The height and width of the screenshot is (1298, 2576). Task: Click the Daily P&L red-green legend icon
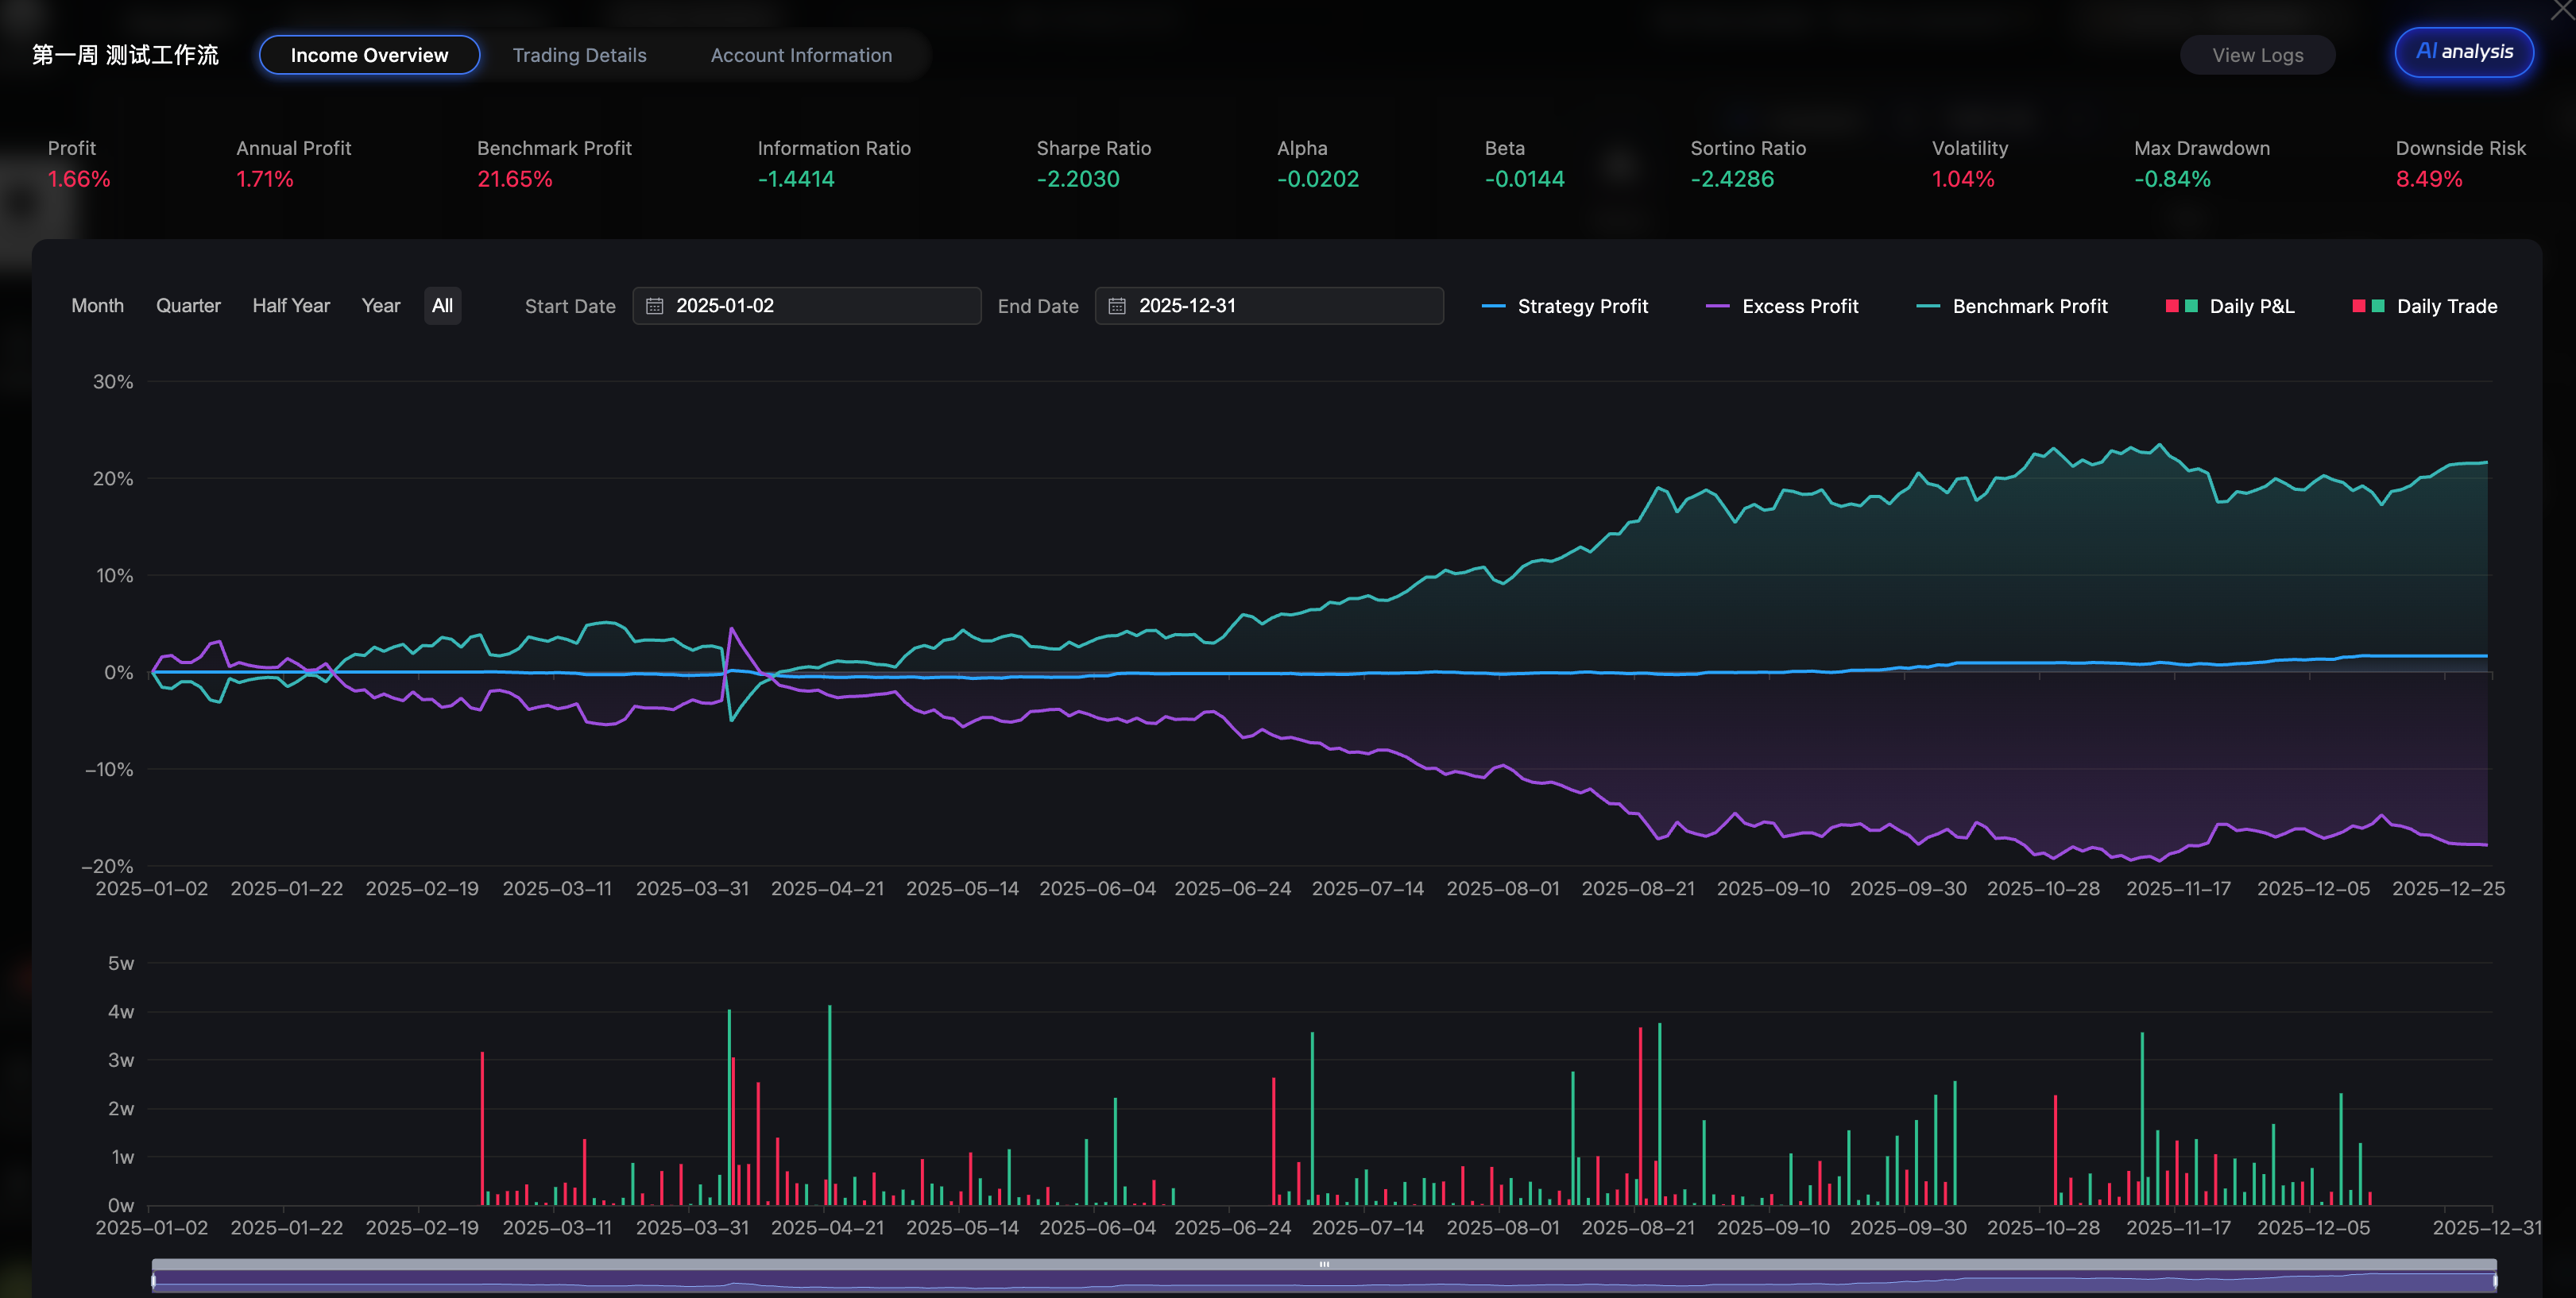(x=2180, y=306)
